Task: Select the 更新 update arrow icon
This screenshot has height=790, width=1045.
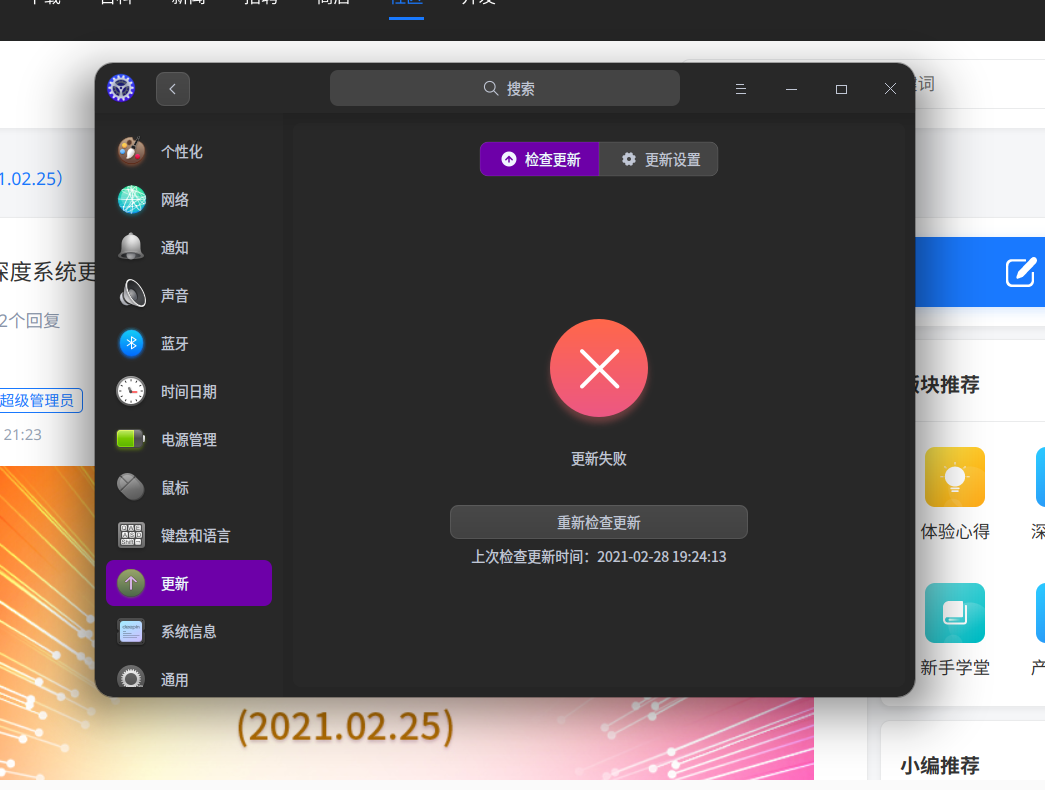Action: point(131,583)
